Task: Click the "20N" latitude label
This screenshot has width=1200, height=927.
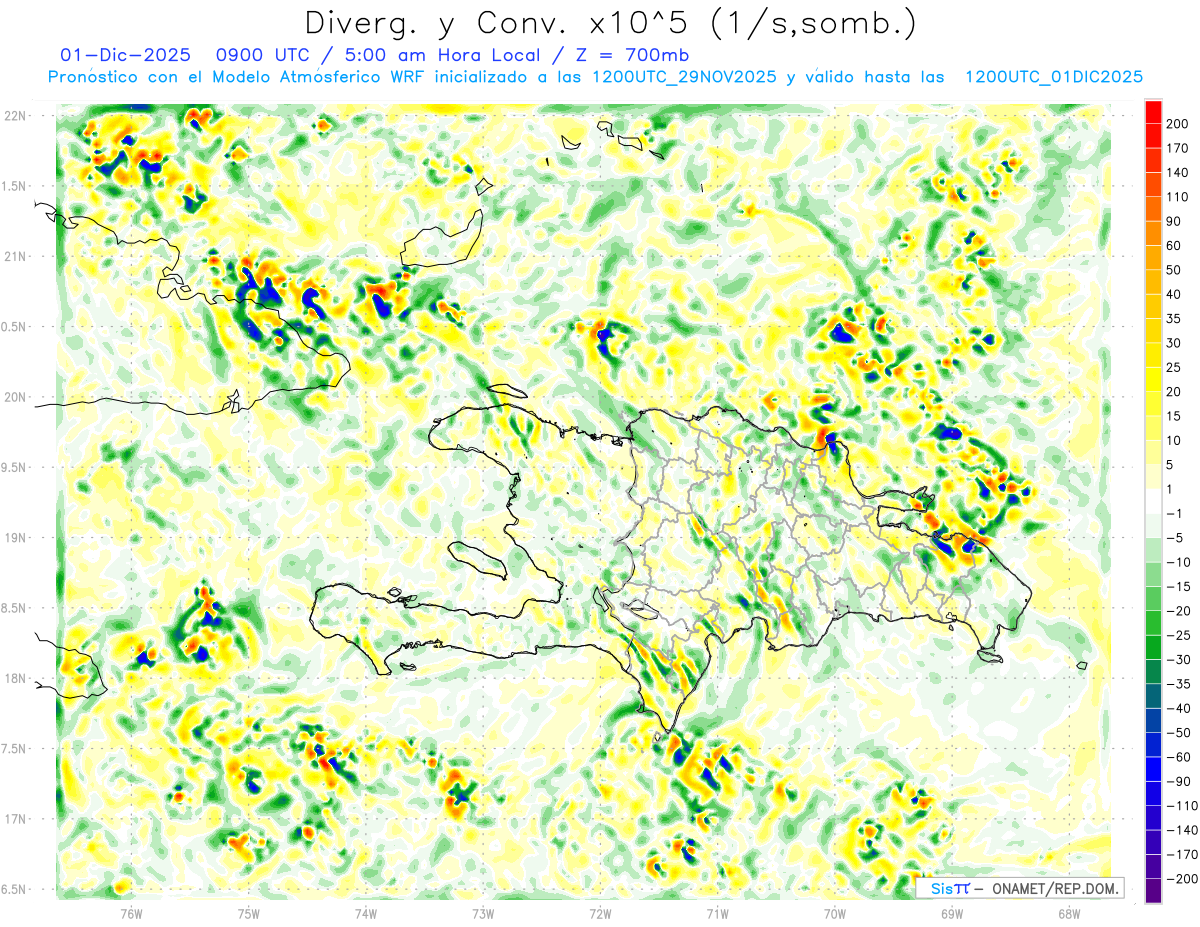Action: click(x=15, y=397)
